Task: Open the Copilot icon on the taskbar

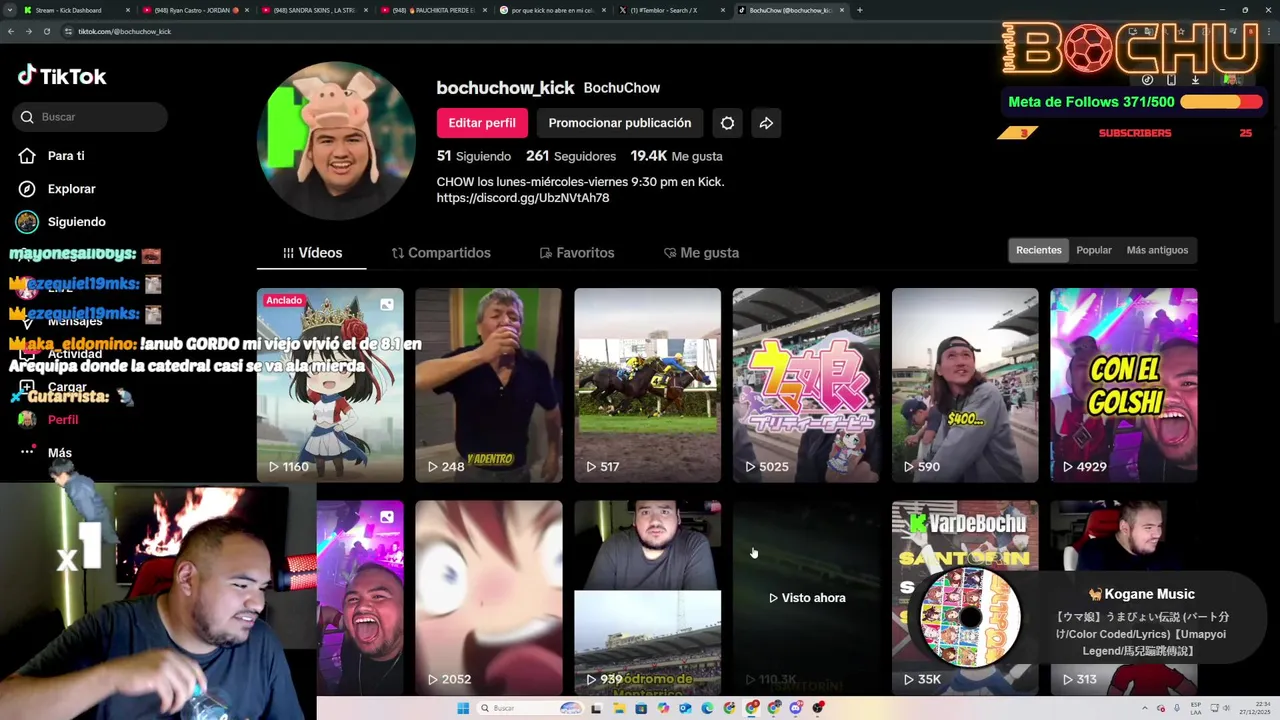Action: coord(663,708)
